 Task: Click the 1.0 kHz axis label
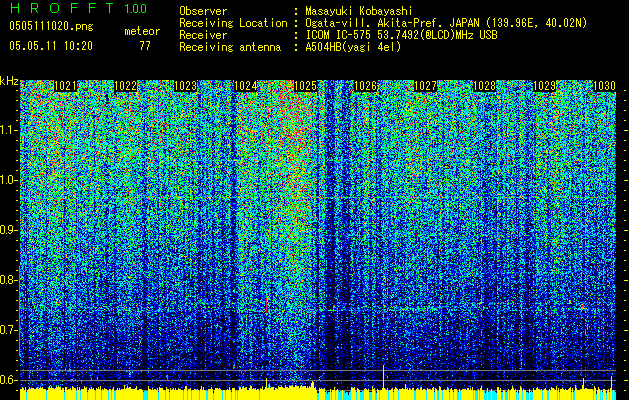pos(8,180)
